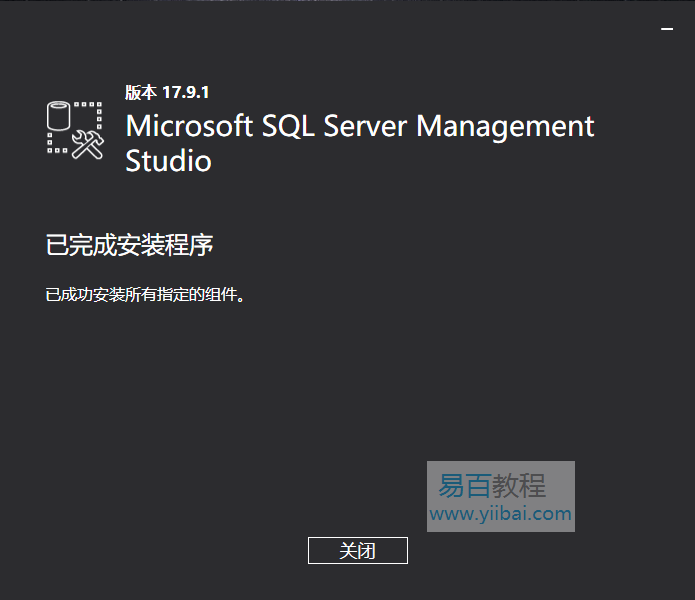
Task: Click the 已完成安装程序 heading
Action: (x=130, y=245)
